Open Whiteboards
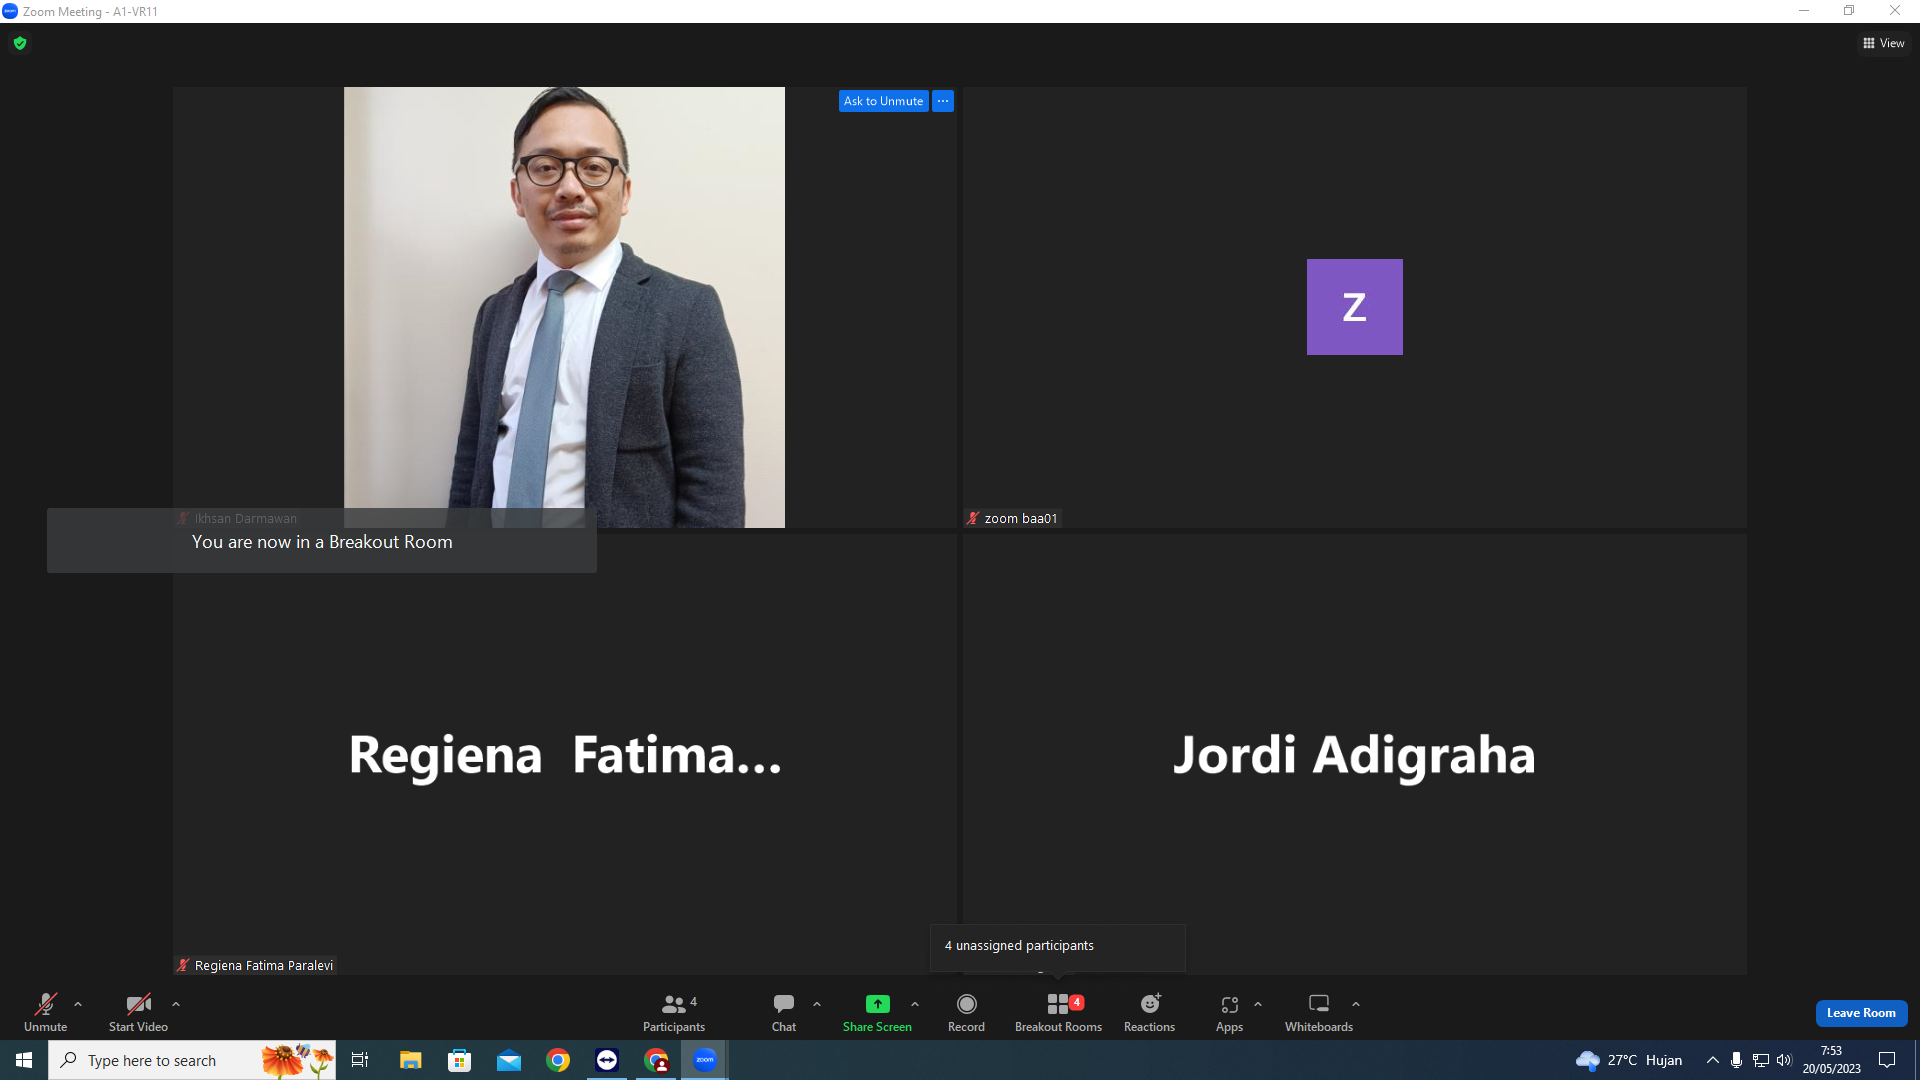Screen dimensions: 1920x1080 click(x=1319, y=1012)
